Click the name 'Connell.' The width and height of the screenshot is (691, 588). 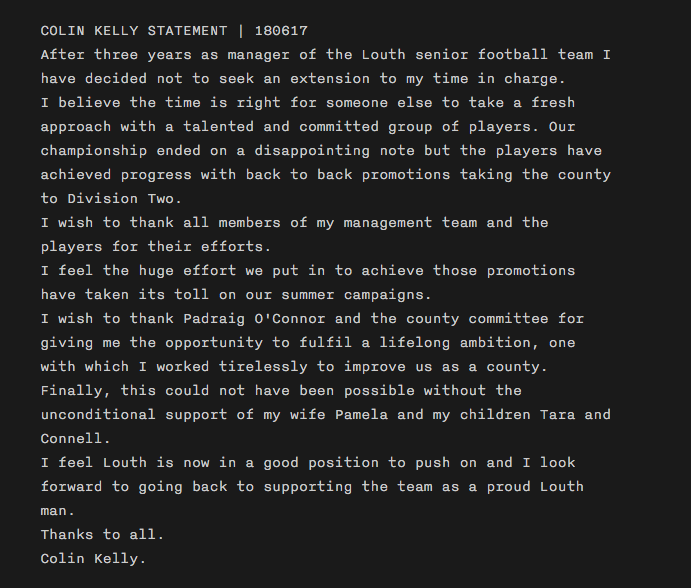[76, 439]
